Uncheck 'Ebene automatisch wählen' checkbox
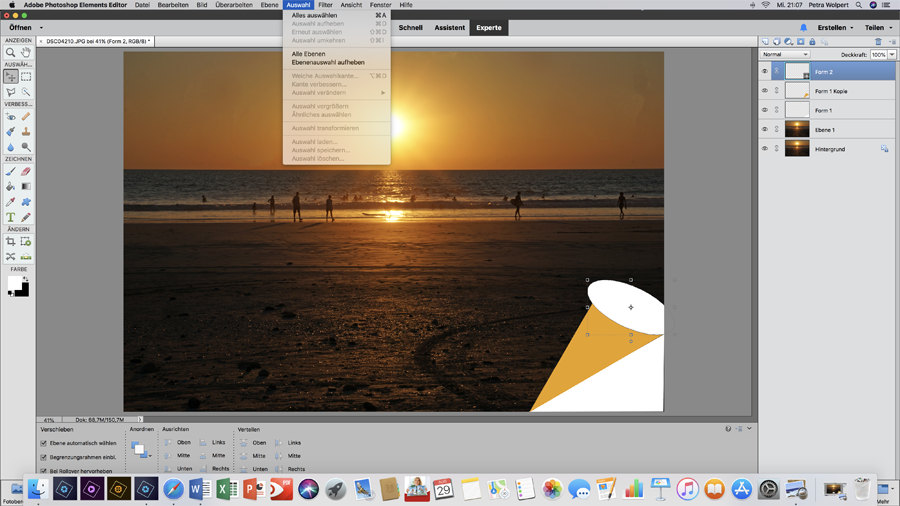This screenshot has width=900, height=506. pyautogui.click(x=44, y=443)
